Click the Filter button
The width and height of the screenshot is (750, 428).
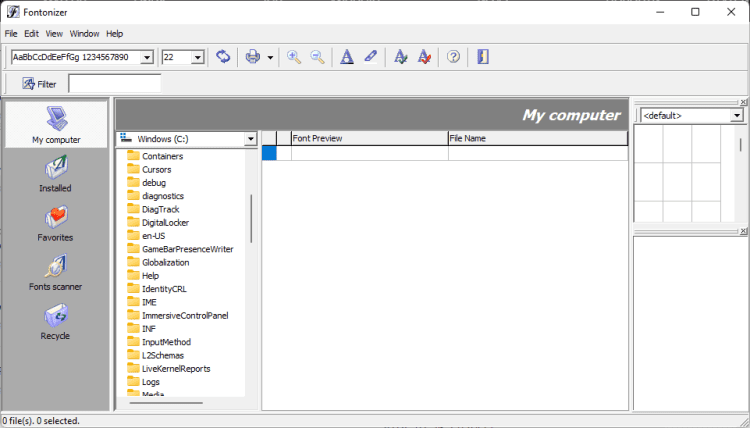coord(39,84)
